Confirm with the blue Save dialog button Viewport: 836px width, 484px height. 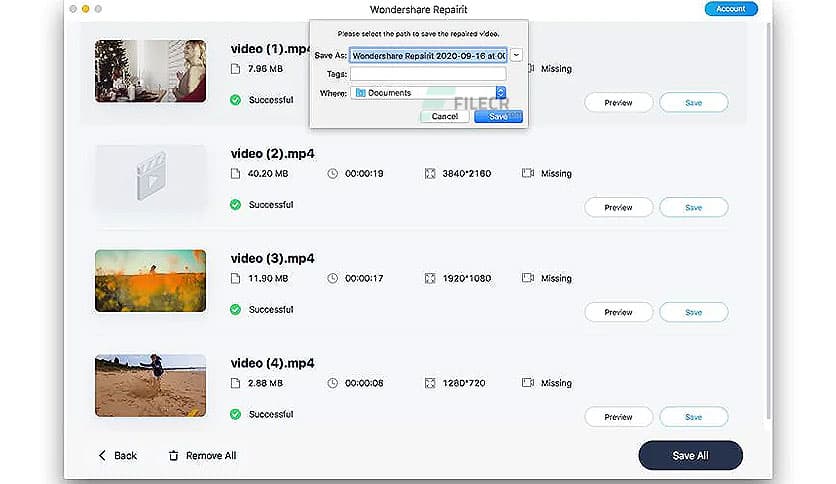tap(499, 116)
